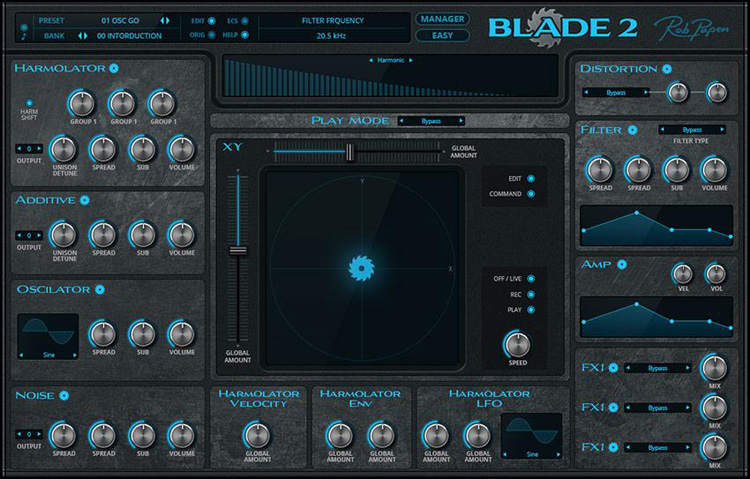Click the preset arrows next to 01 OSC GO
Screen dimensions: 750x479
165,21
